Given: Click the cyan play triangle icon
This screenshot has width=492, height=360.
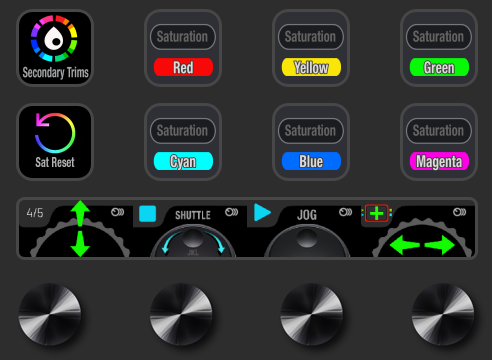Looking at the screenshot, I should (262, 212).
